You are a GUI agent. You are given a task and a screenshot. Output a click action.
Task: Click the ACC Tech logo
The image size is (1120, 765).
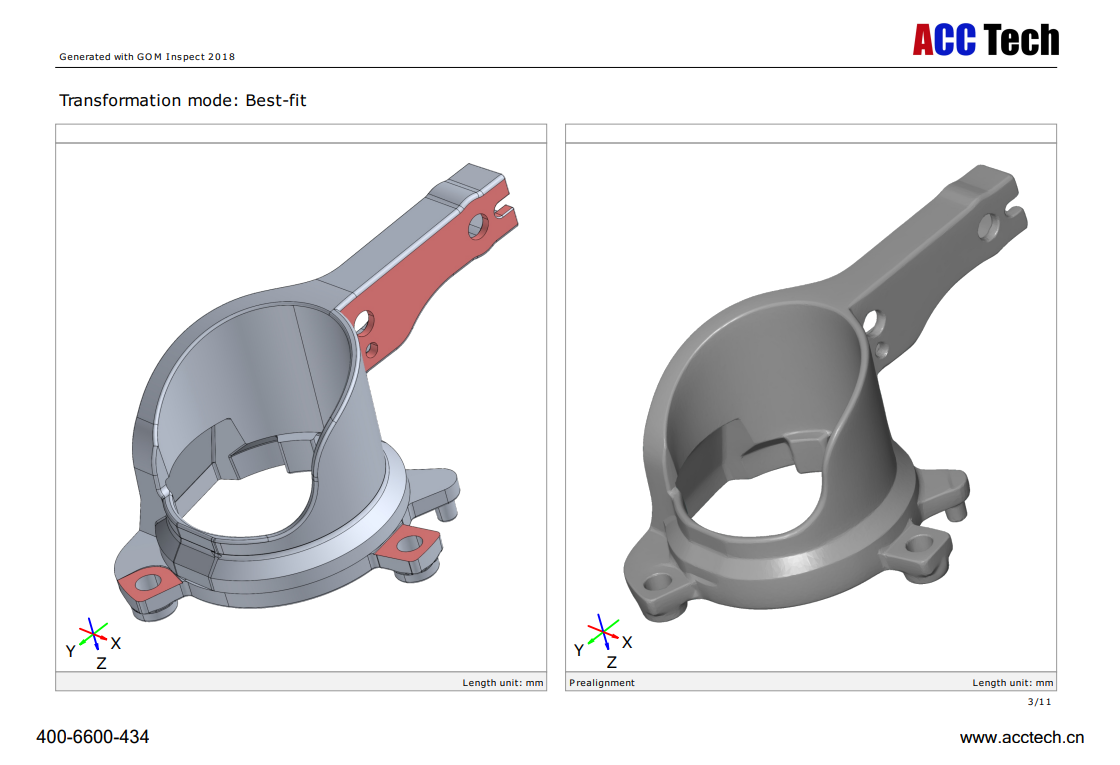point(985,40)
